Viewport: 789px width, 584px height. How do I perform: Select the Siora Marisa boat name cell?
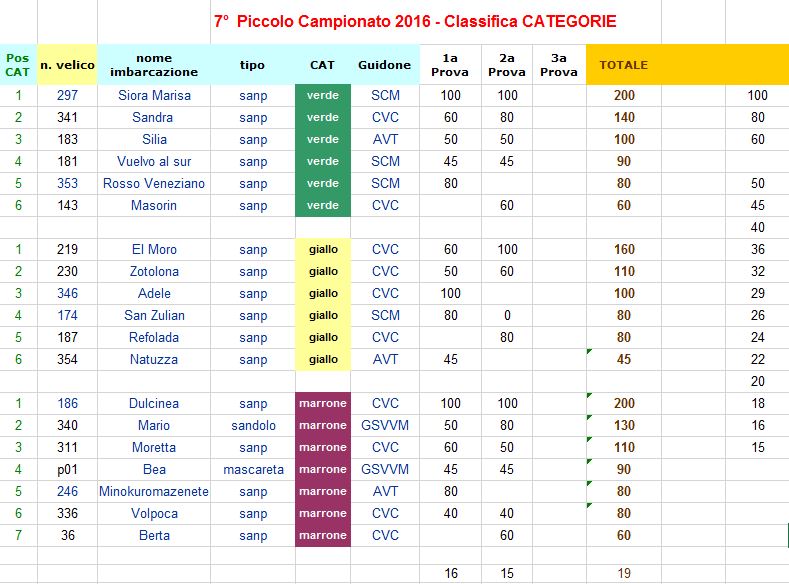point(154,95)
